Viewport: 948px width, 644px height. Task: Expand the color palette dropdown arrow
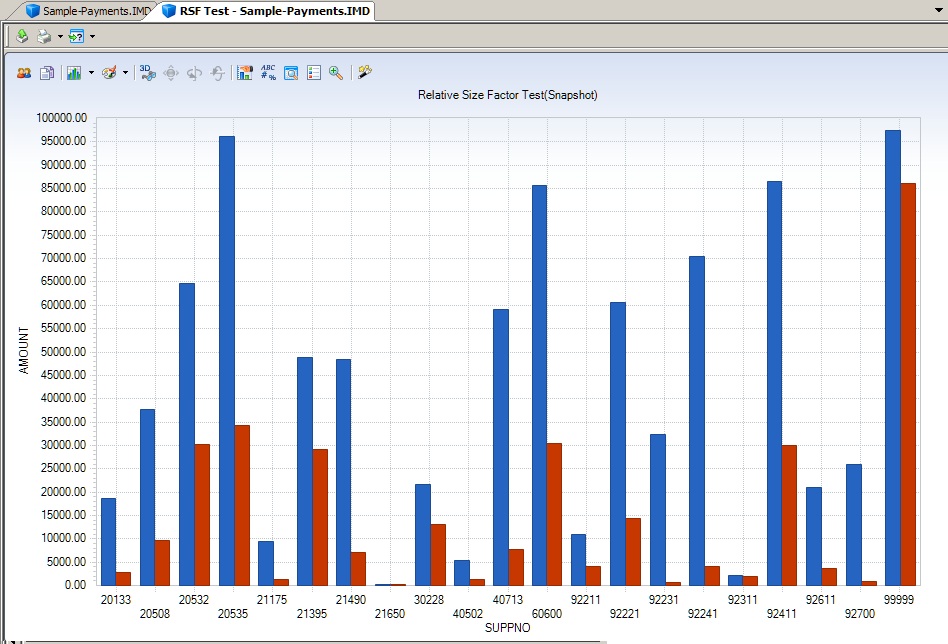pos(125,73)
